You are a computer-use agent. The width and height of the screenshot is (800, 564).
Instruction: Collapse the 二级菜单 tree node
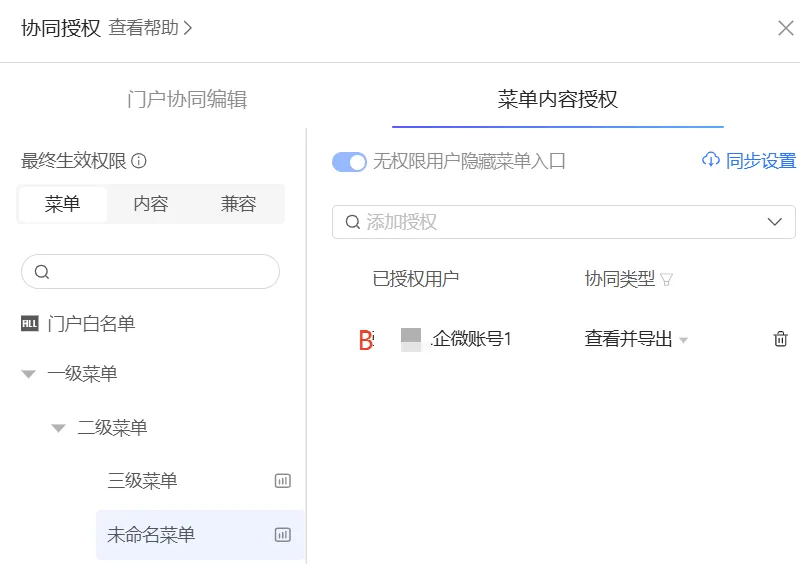click(x=58, y=428)
